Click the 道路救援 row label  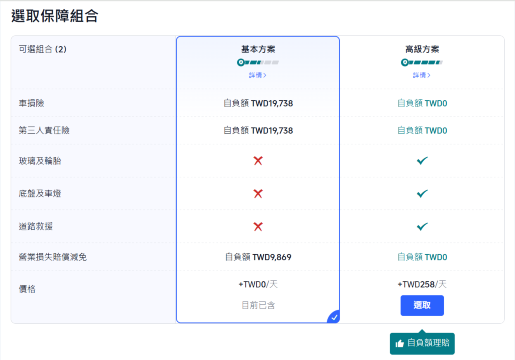(35, 226)
